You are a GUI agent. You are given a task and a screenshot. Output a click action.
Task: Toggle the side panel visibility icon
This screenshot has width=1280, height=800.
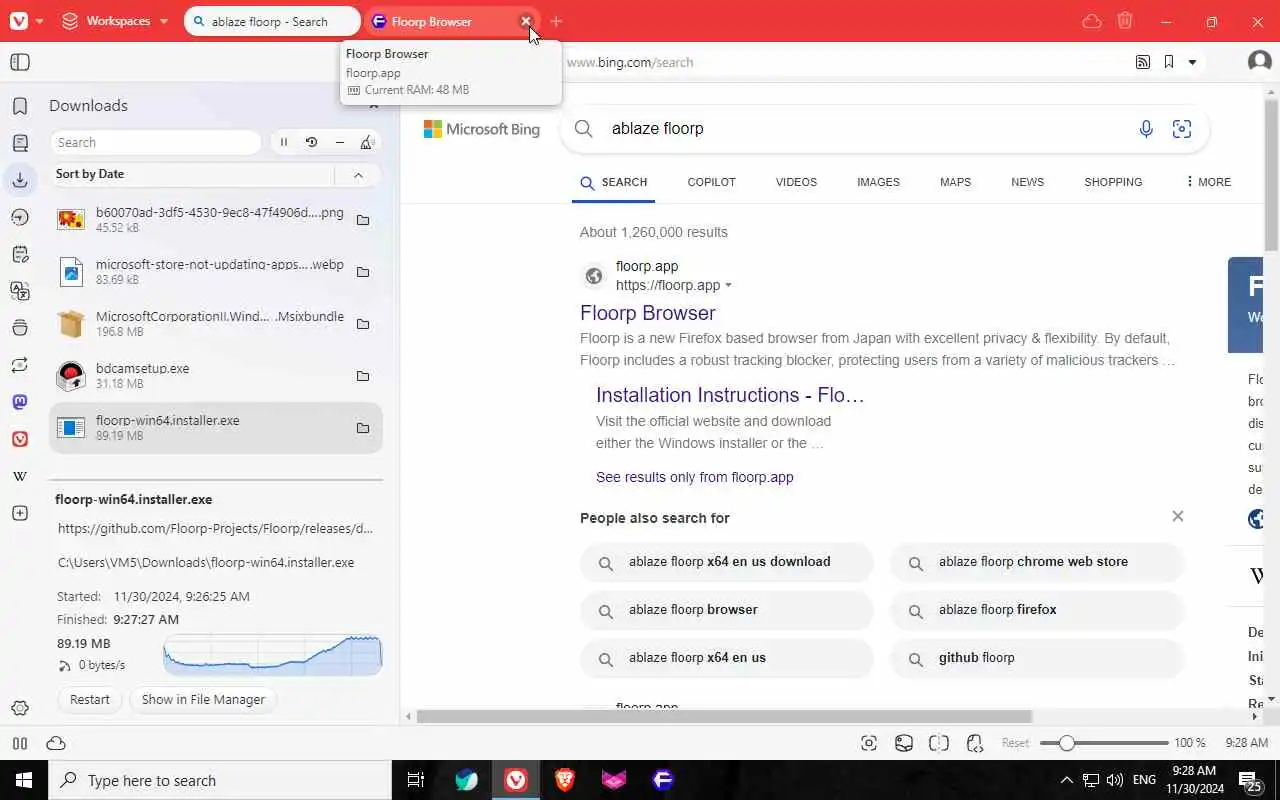20,62
